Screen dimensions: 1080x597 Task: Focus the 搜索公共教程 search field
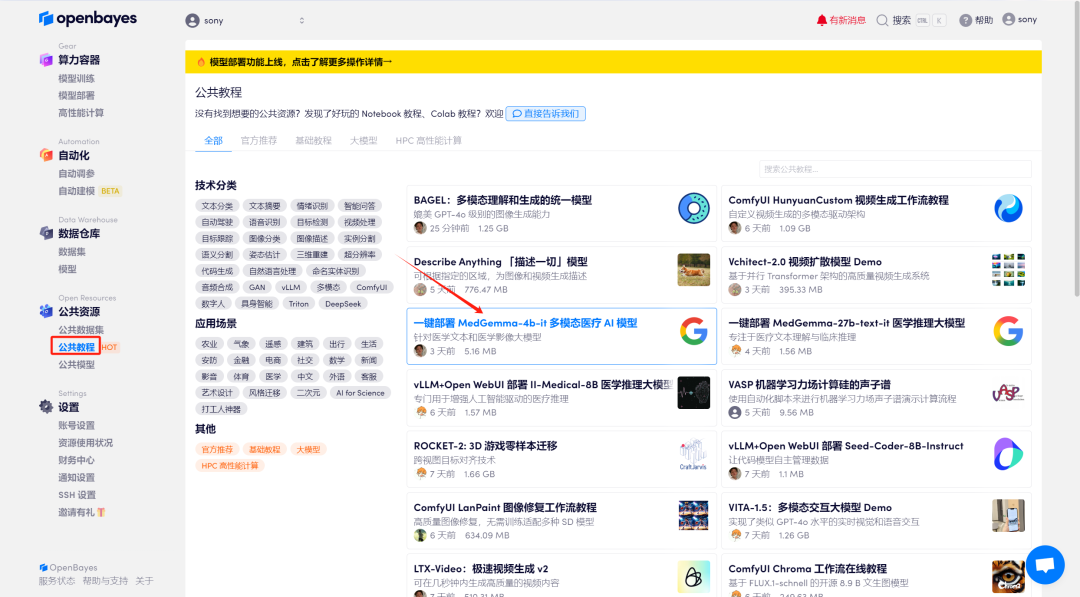[895, 169]
